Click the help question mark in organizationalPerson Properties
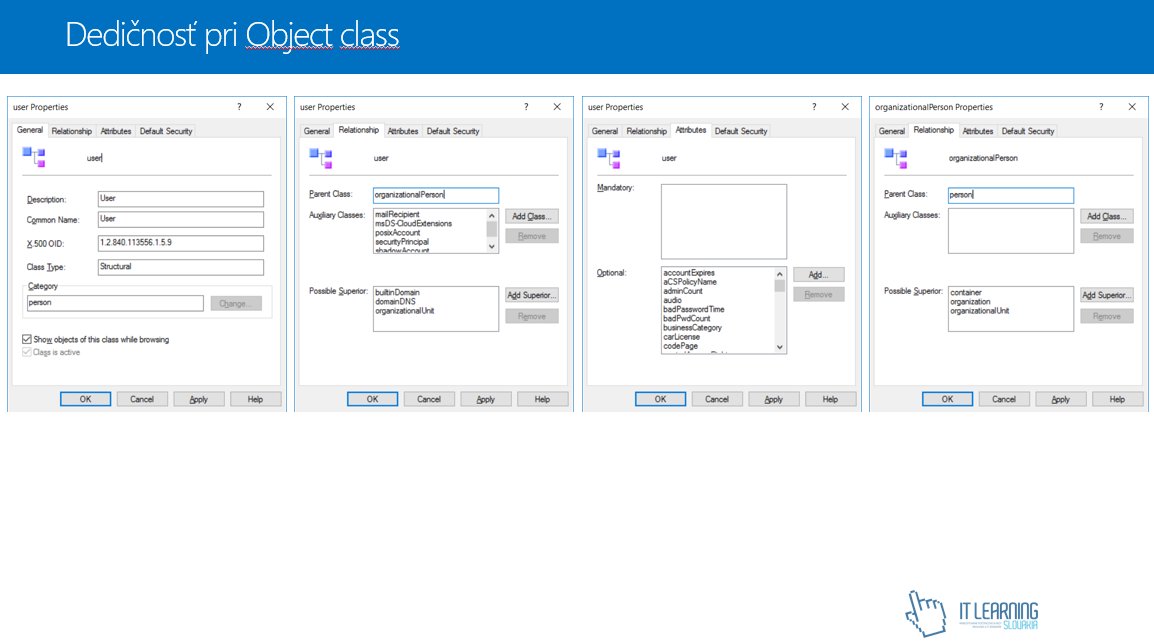This screenshot has width=1154, height=642. click(x=1101, y=107)
